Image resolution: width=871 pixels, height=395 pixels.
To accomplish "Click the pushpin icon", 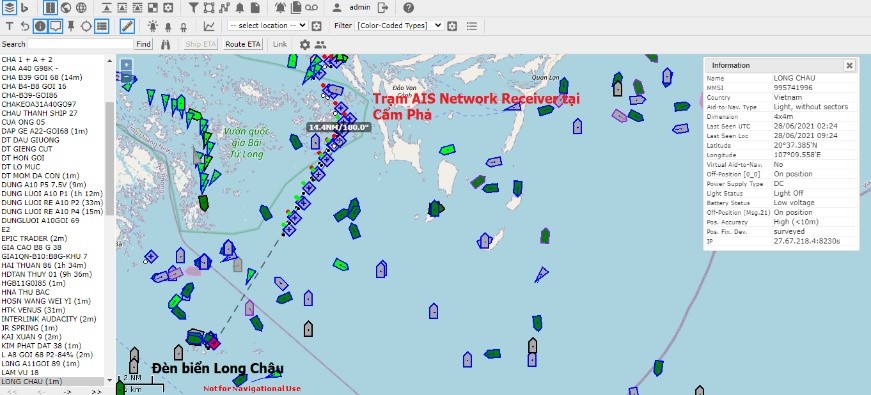I will click(x=71, y=26).
